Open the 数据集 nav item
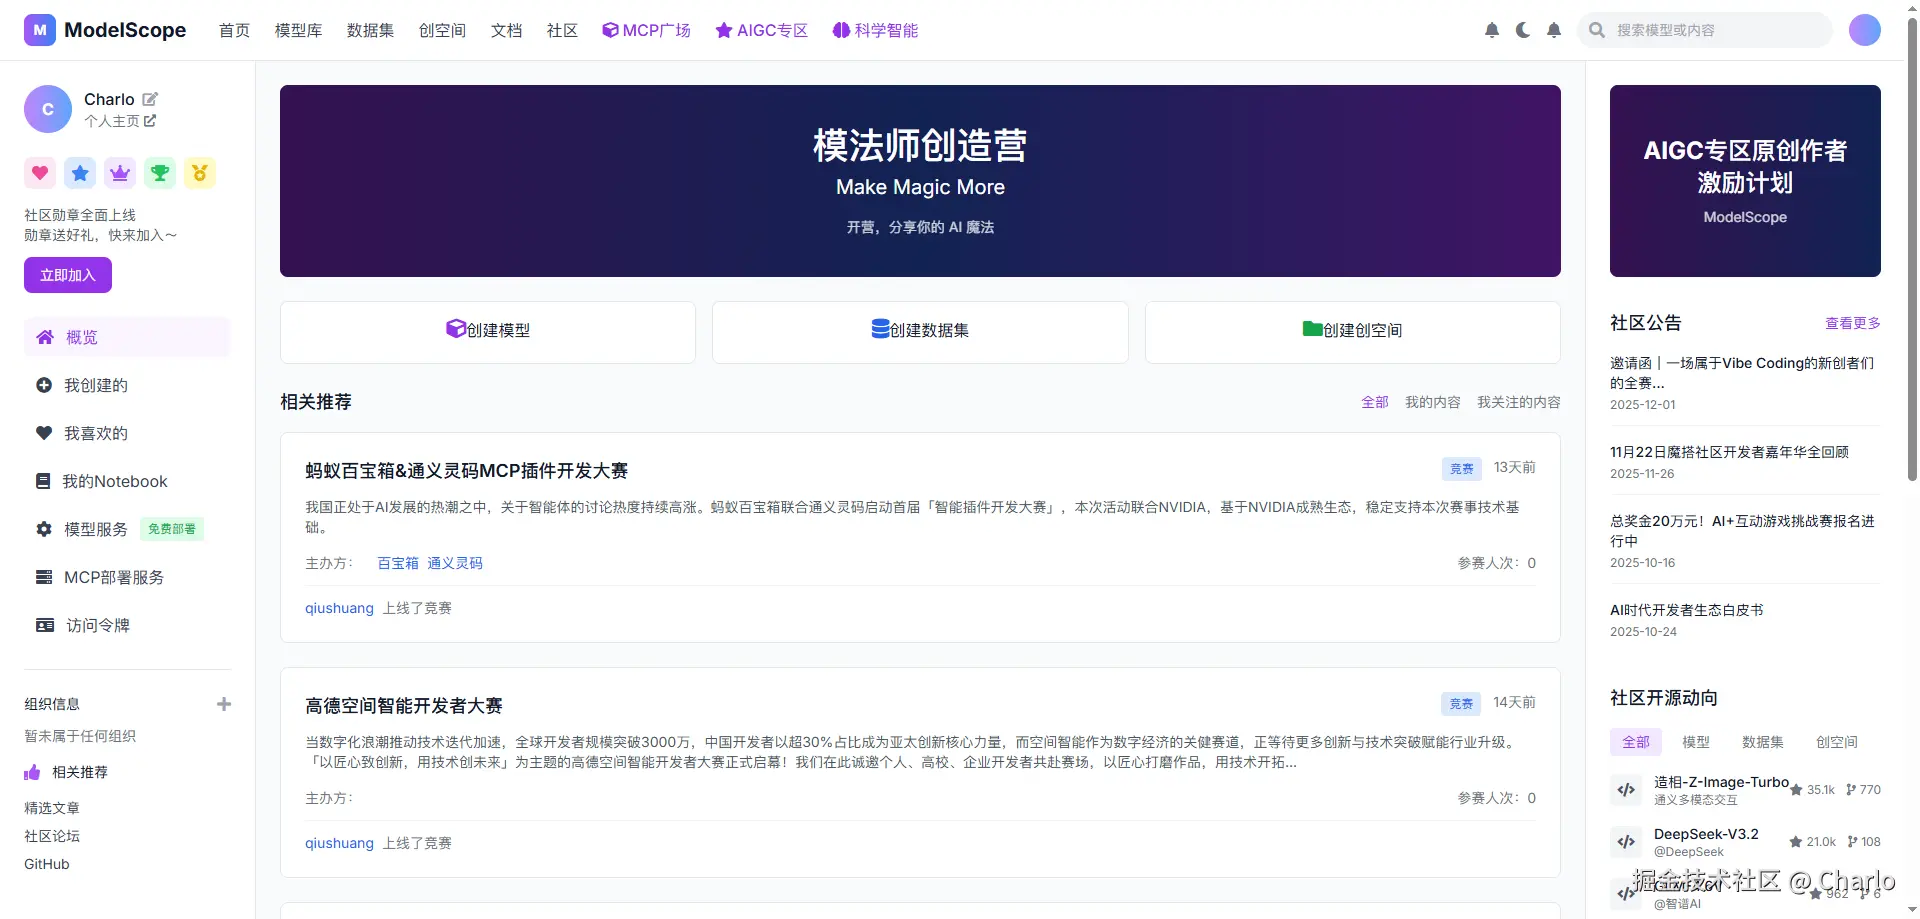The width and height of the screenshot is (1920, 919). click(371, 30)
